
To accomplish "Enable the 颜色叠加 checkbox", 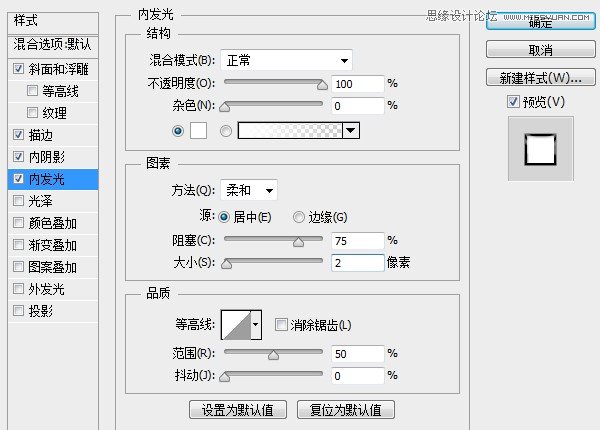I will [18, 223].
